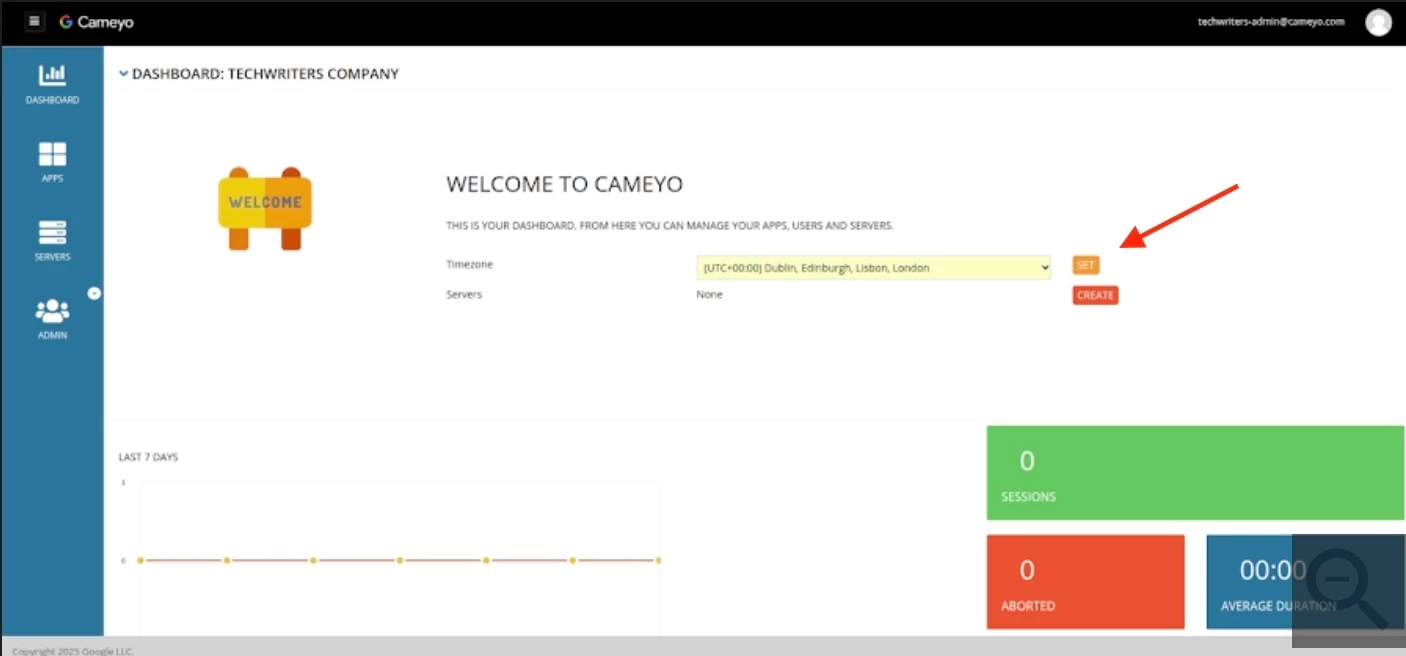Viewport: 1406px width, 656px height.
Task: Click the first data point on chart
Action: pos(140,560)
